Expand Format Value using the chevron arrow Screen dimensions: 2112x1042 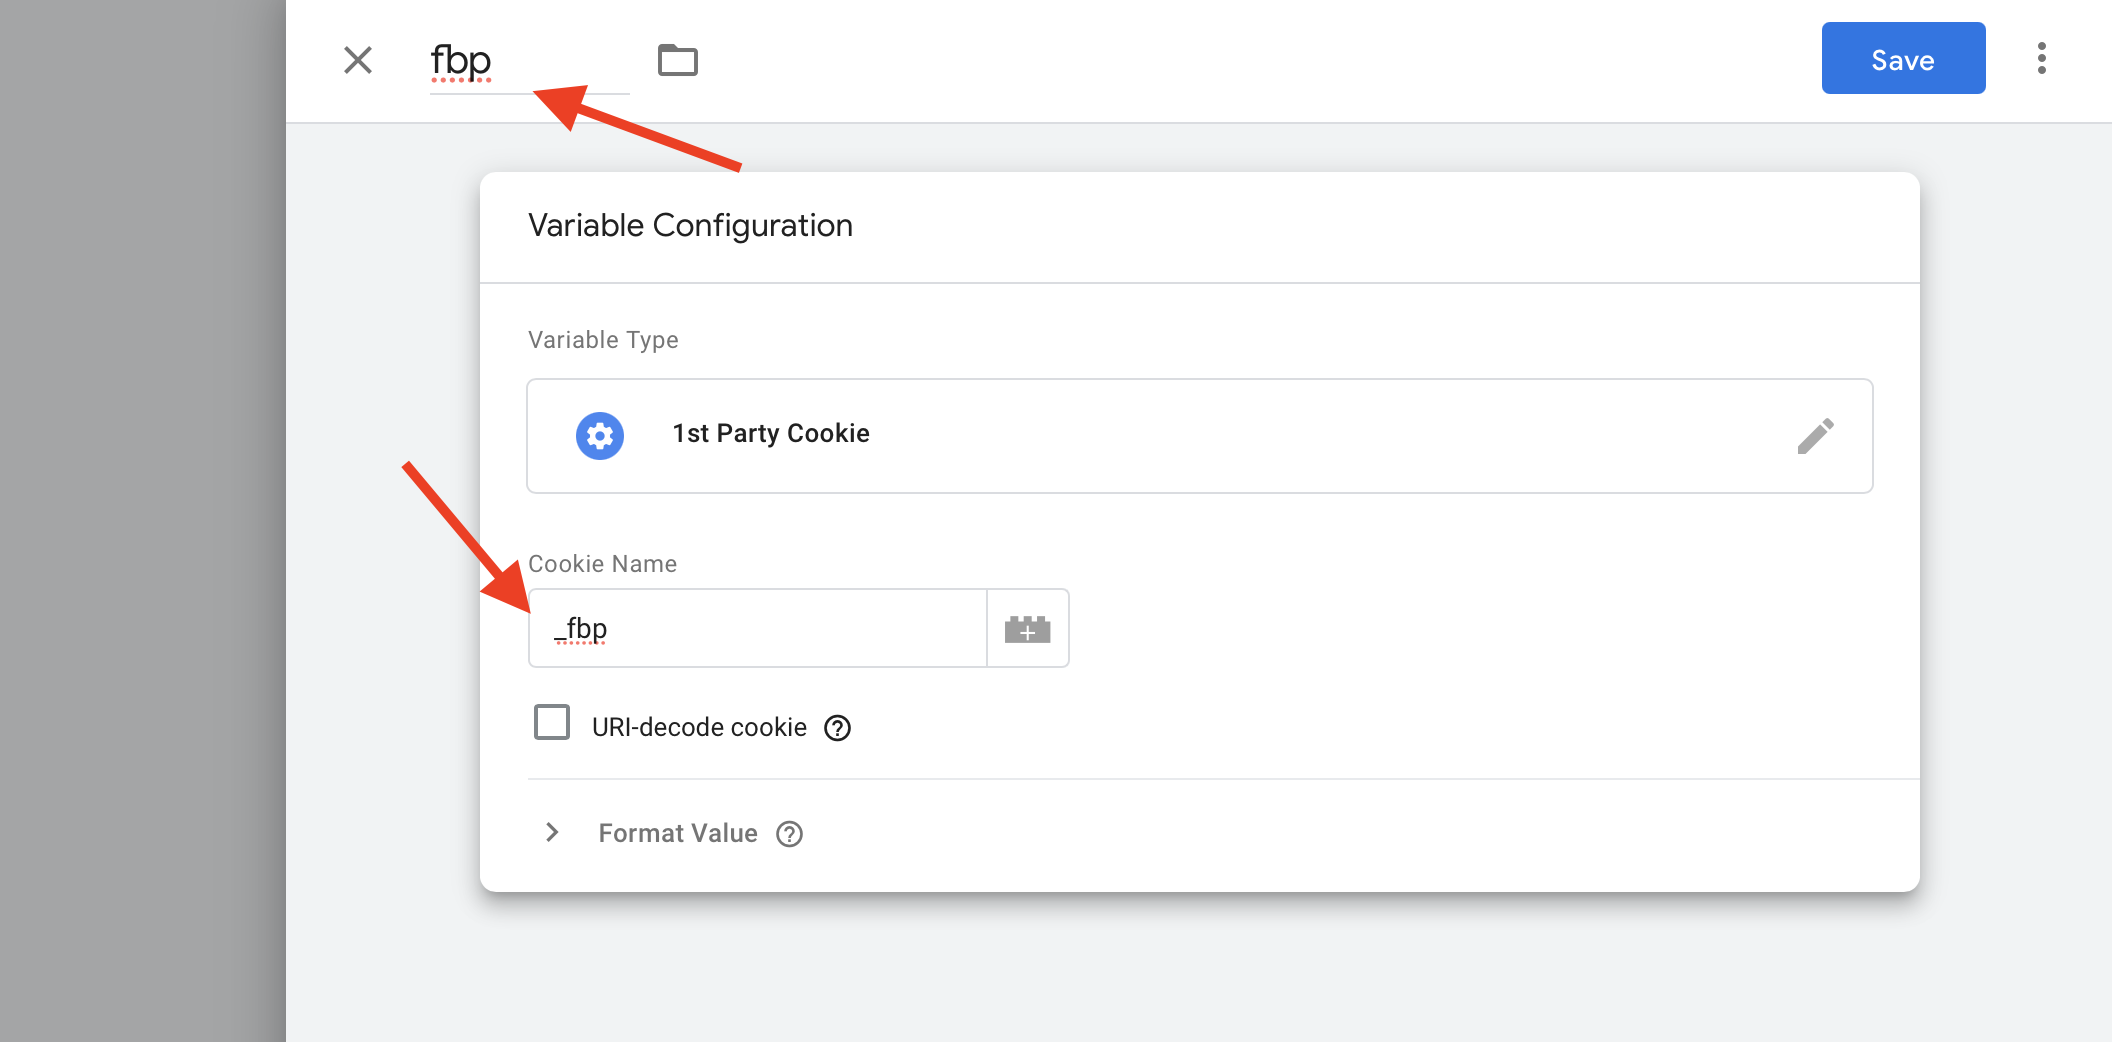[552, 832]
